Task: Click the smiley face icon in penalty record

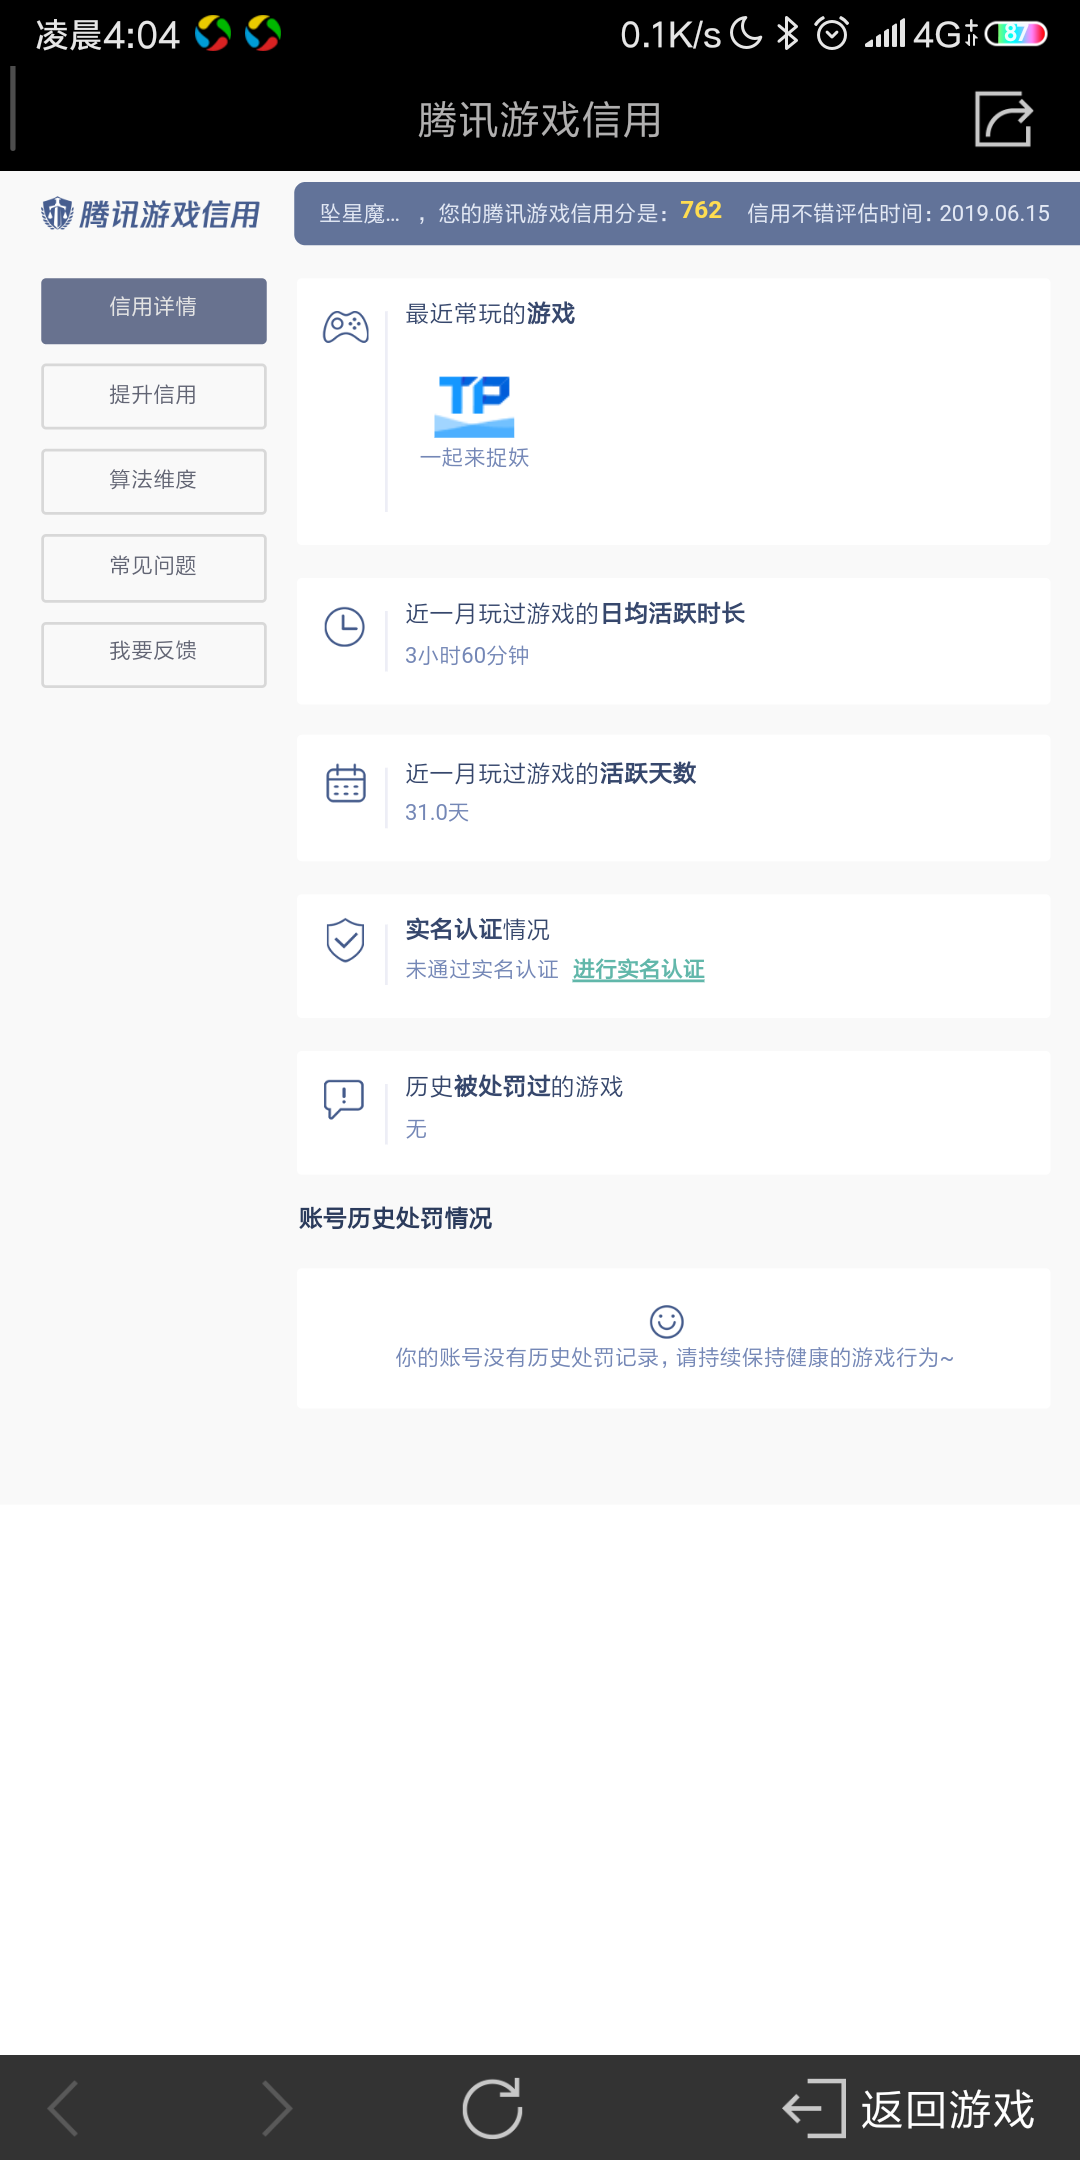Action: [667, 1321]
